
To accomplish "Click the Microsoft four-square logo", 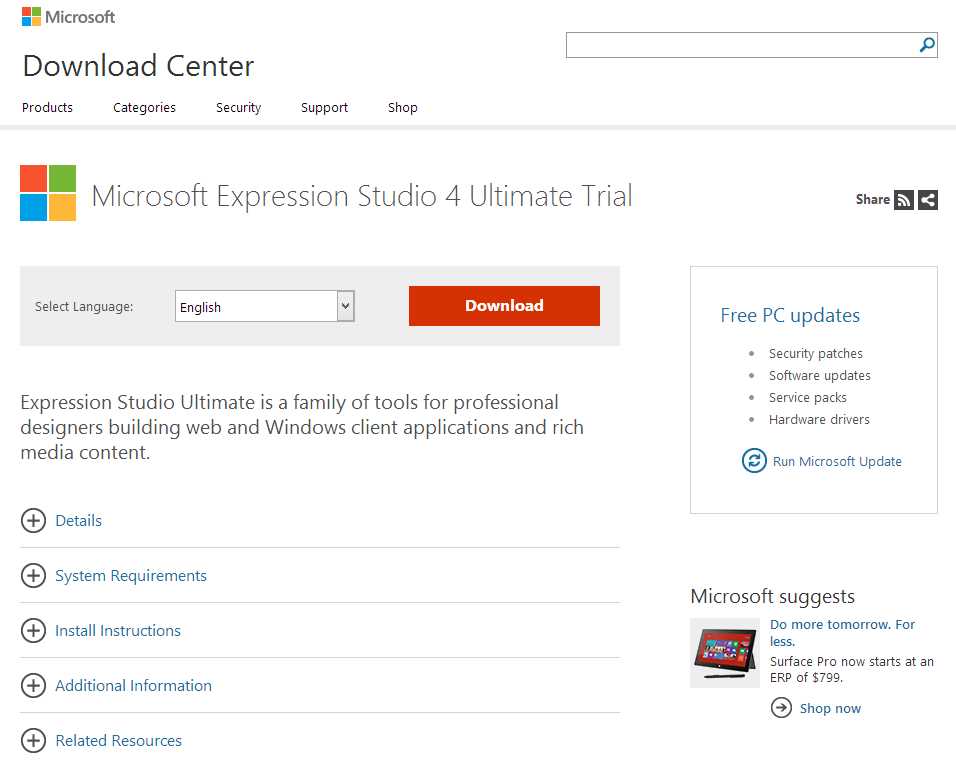I will pos(31,16).
